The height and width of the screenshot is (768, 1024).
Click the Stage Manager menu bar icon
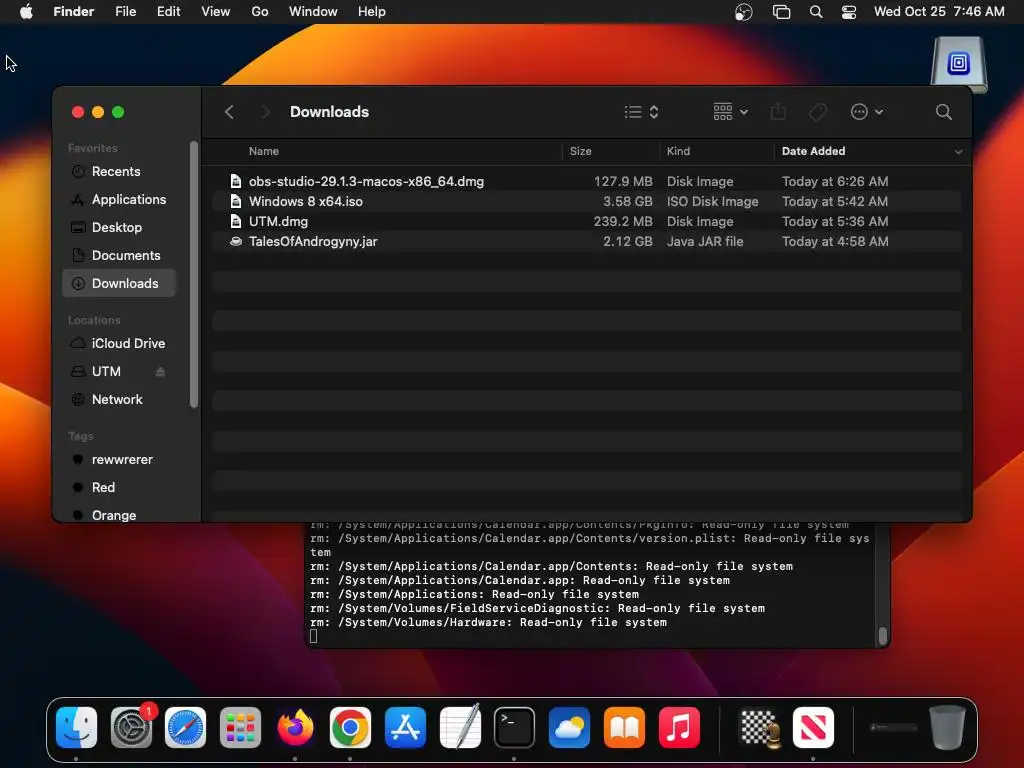(x=781, y=12)
